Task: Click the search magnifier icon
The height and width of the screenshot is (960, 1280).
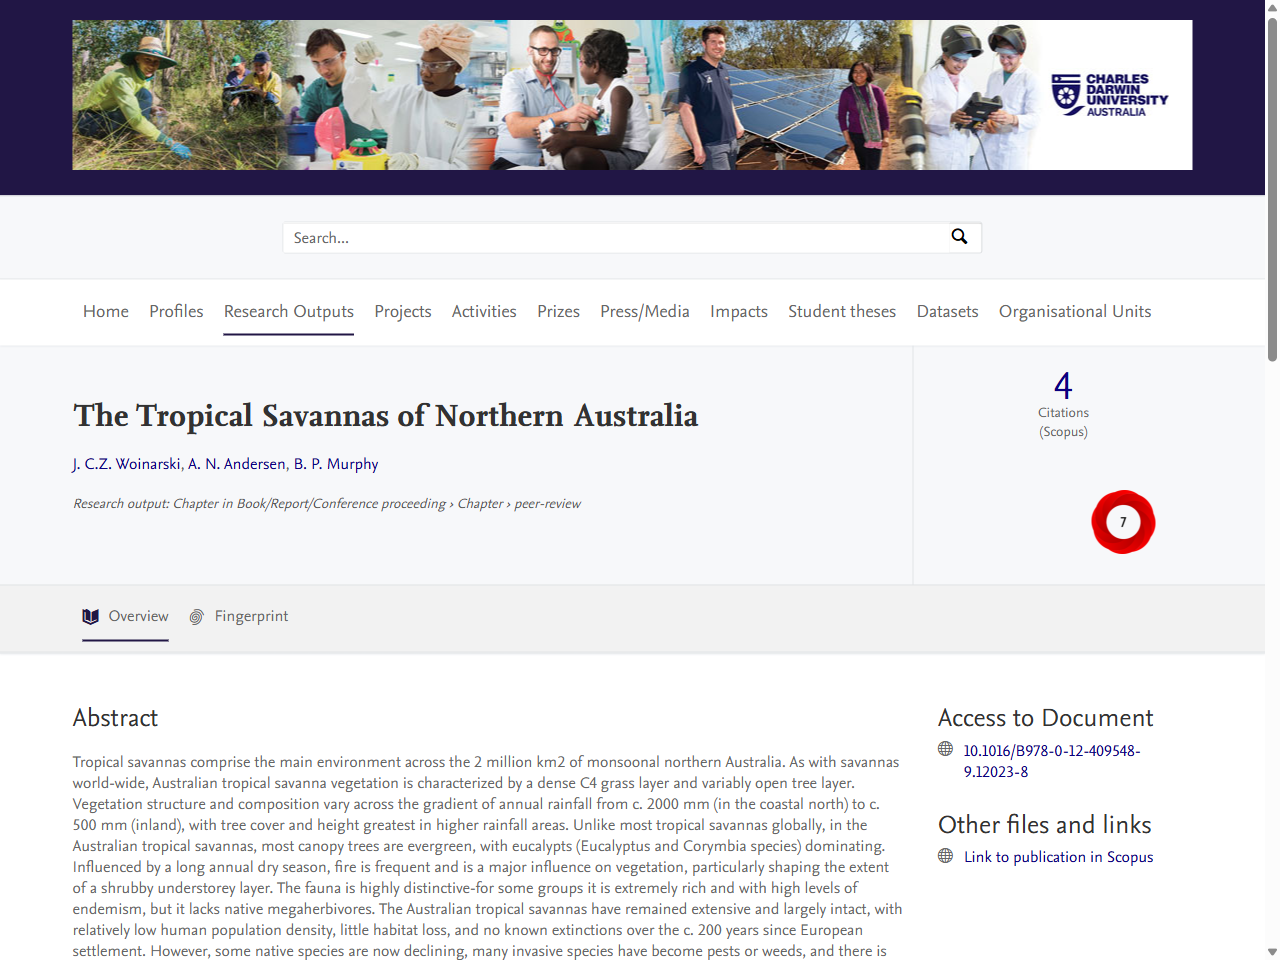Action: point(959,237)
